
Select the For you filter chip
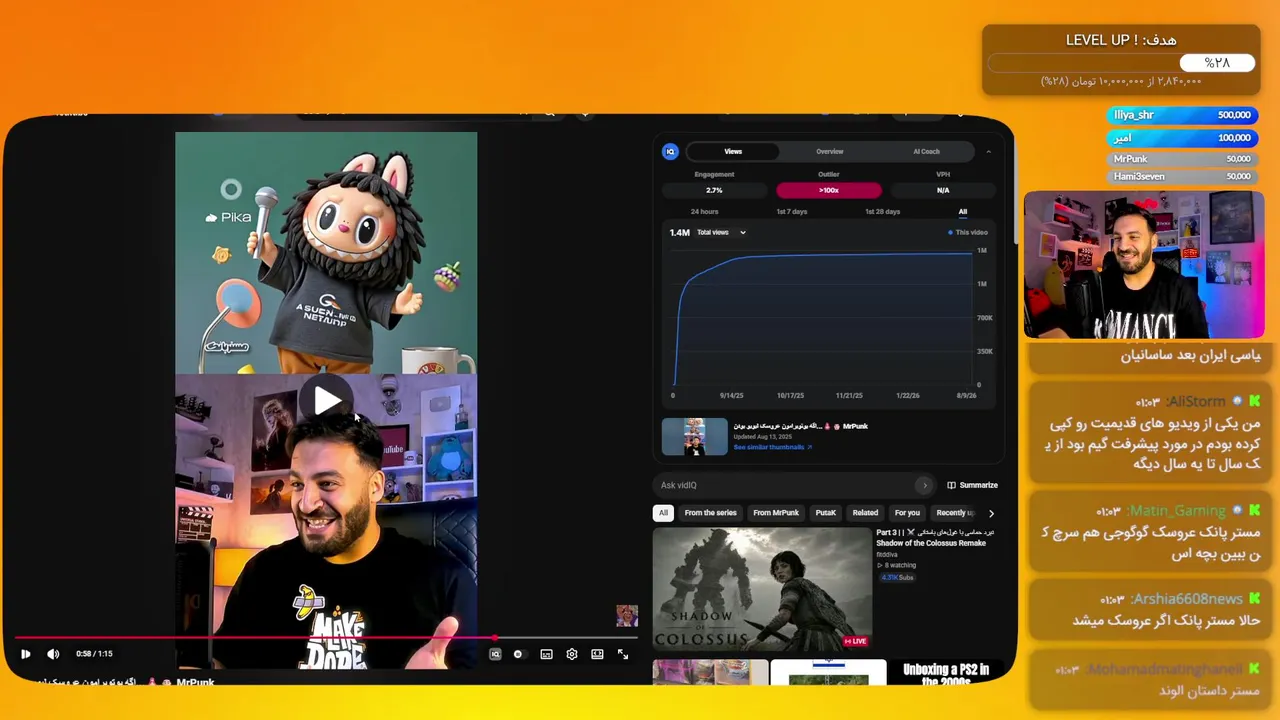tap(908, 513)
